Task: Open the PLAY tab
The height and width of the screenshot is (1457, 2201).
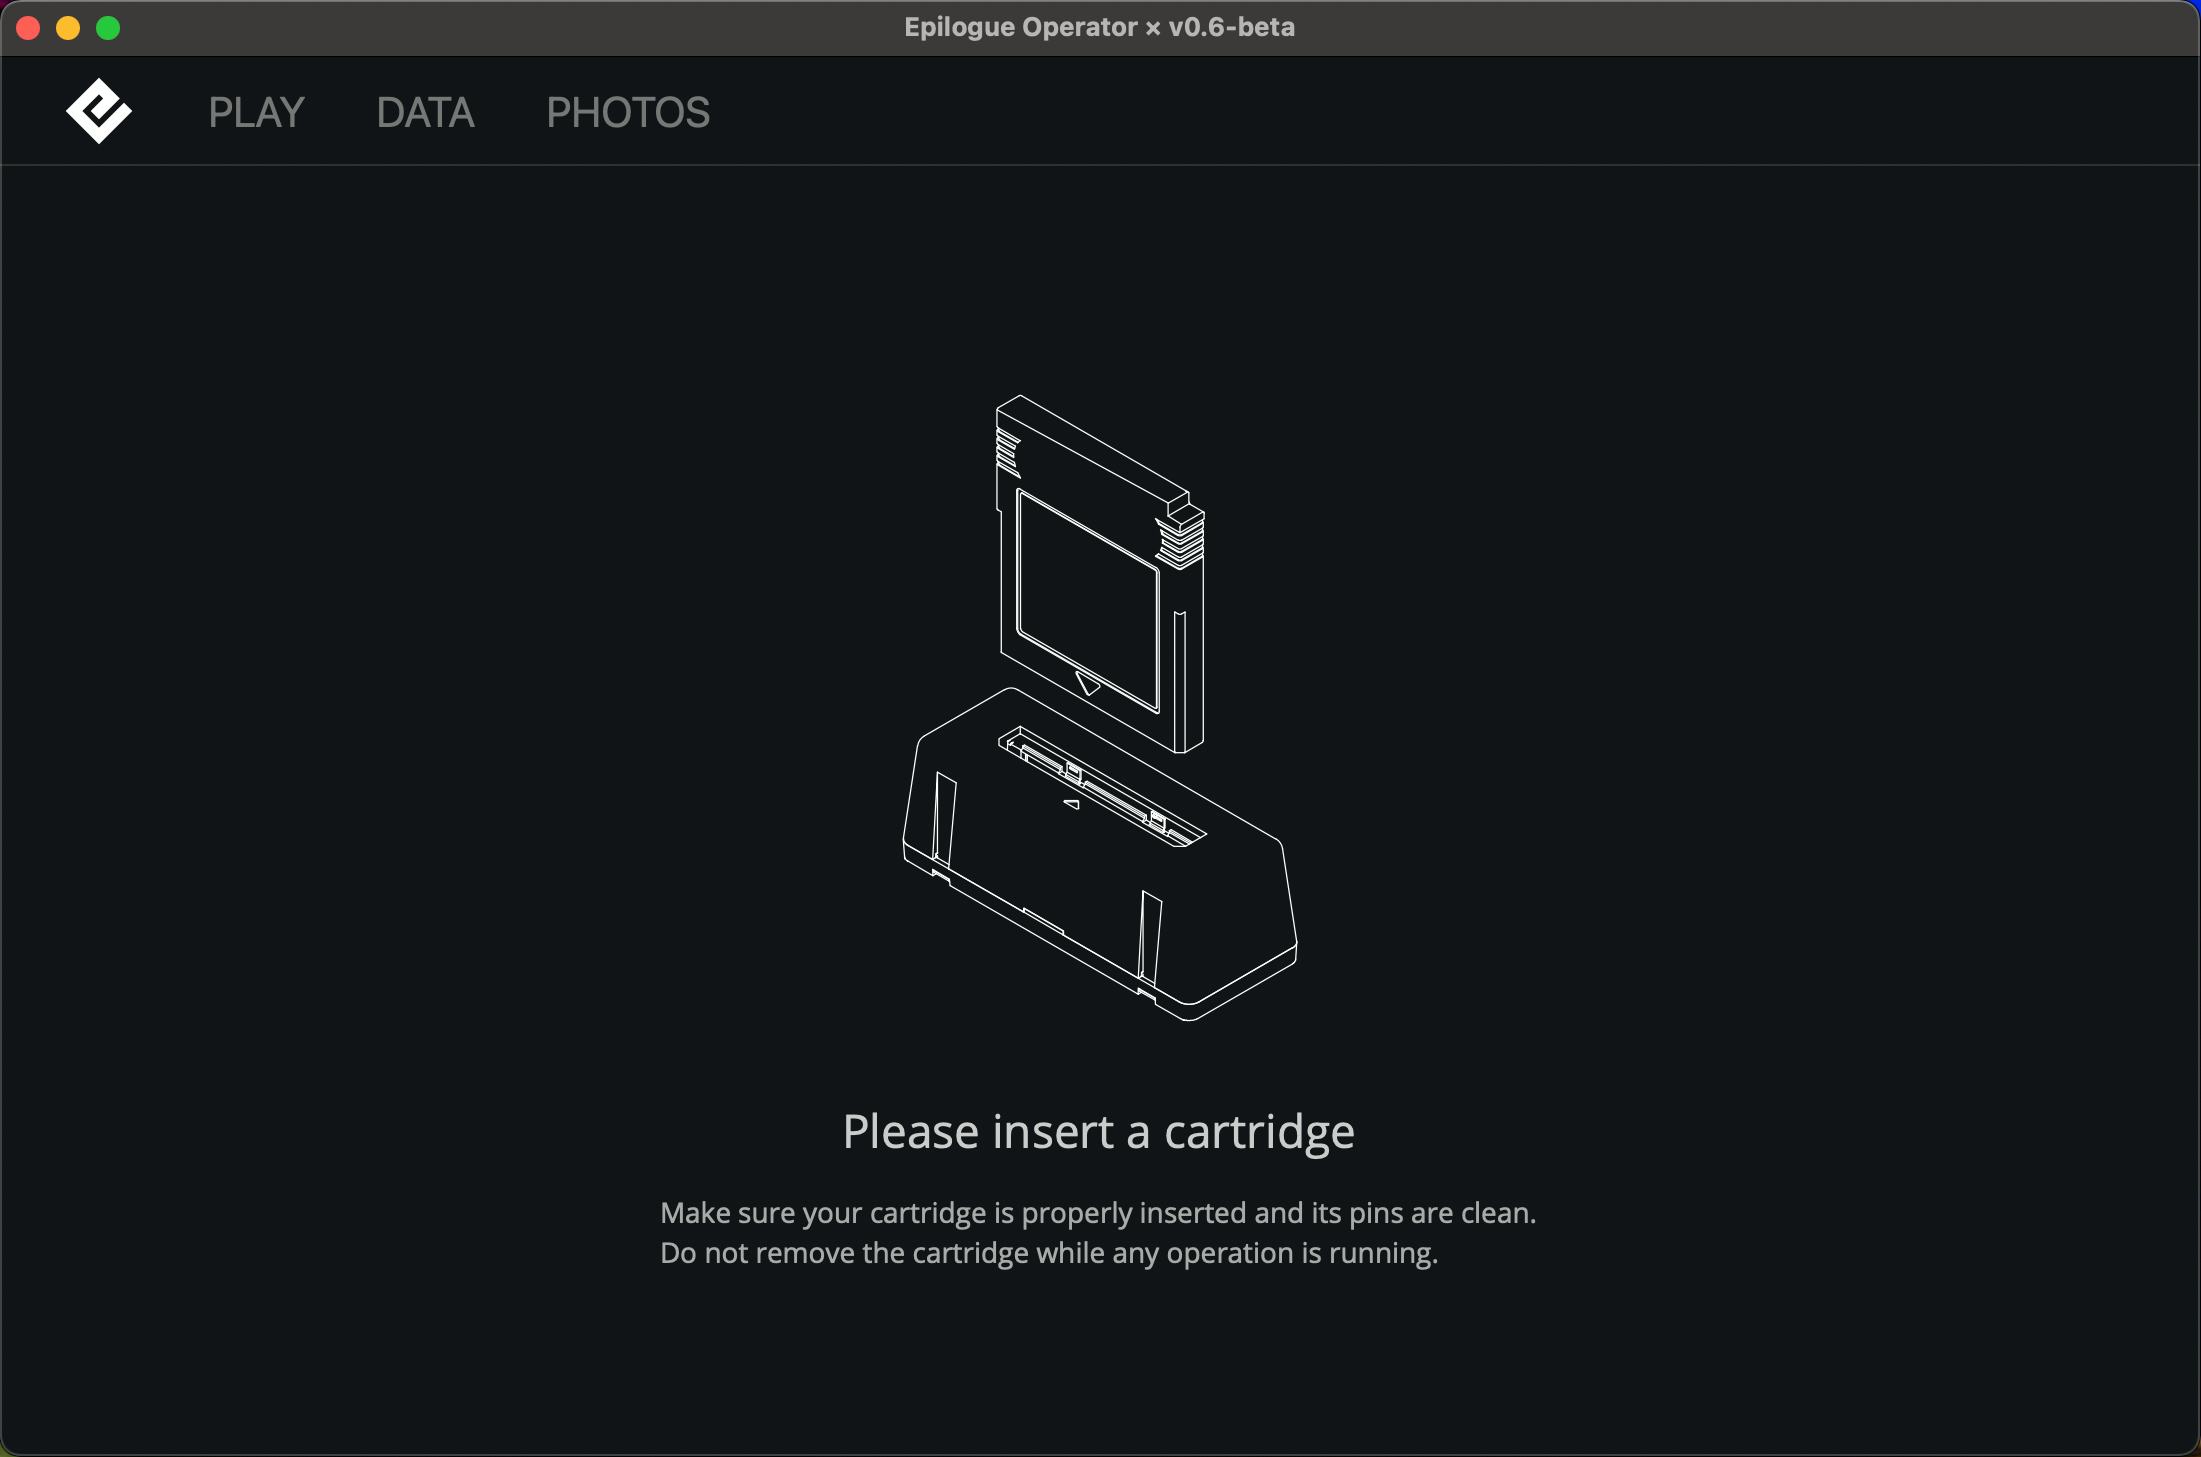Action: [256, 112]
